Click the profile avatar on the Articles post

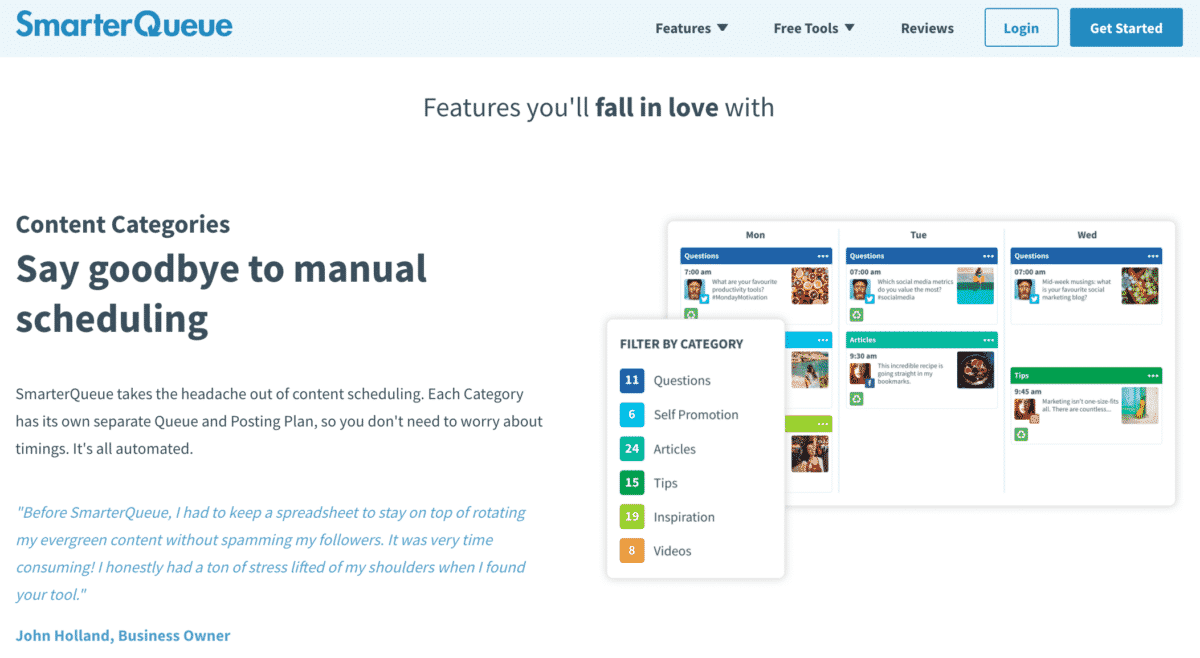(x=859, y=373)
